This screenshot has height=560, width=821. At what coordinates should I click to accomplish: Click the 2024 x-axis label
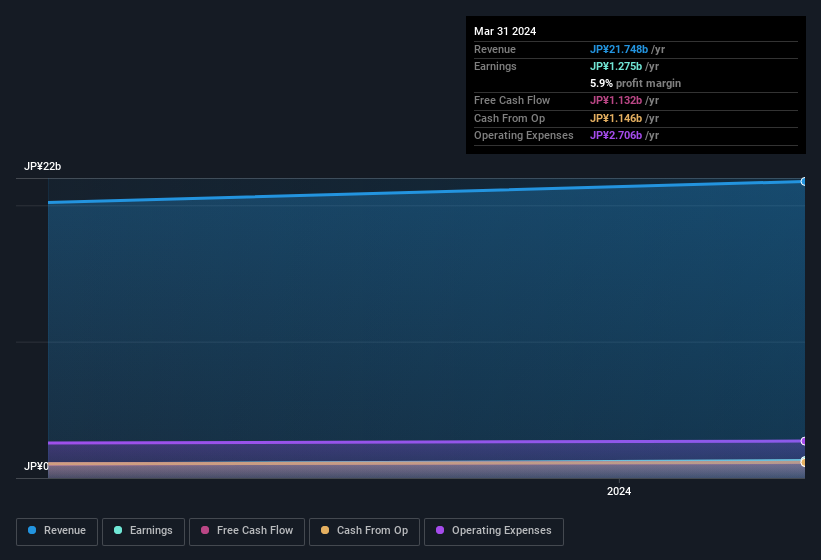coord(619,491)
